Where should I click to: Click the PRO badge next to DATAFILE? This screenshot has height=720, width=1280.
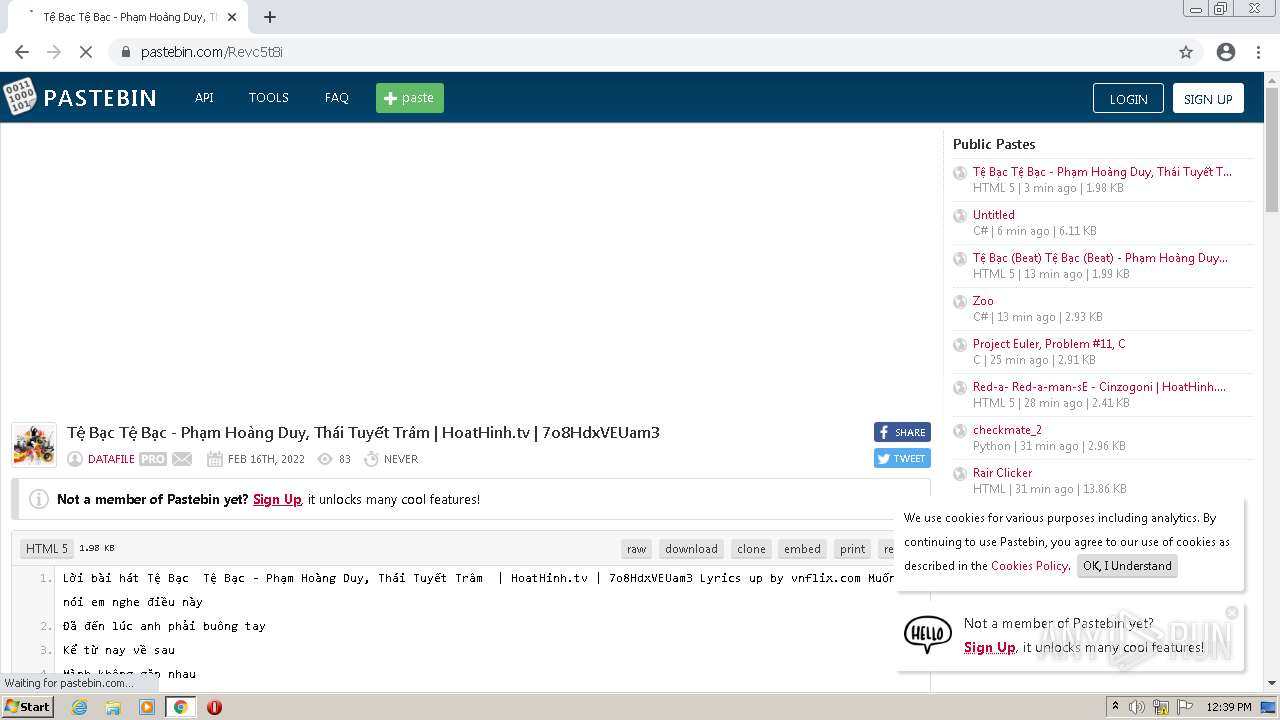(153, 459)
